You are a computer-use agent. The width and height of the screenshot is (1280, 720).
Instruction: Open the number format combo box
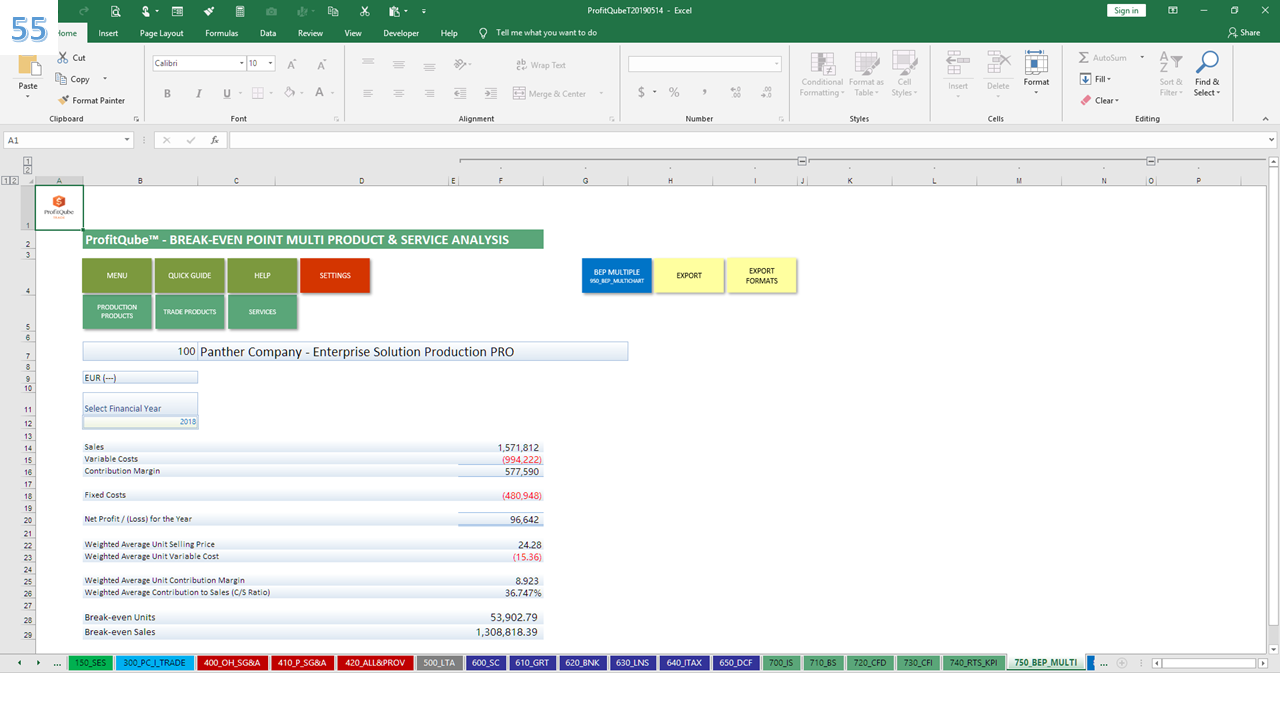point(705,64)
